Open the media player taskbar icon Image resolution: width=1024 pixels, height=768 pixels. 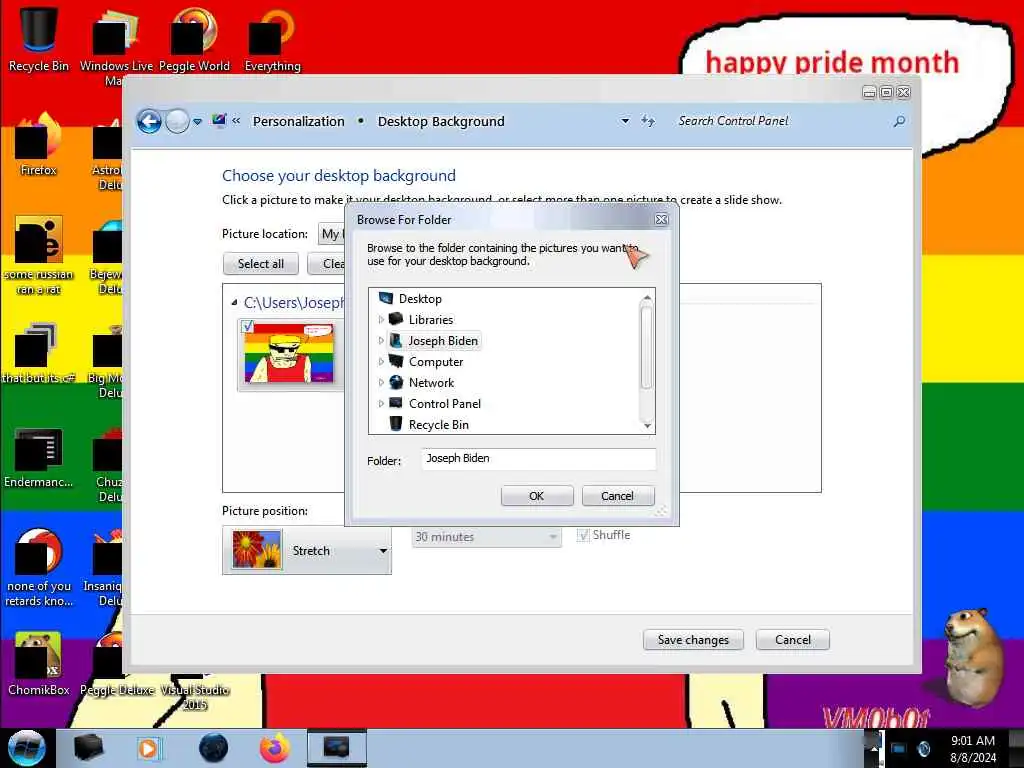(148, 748)
